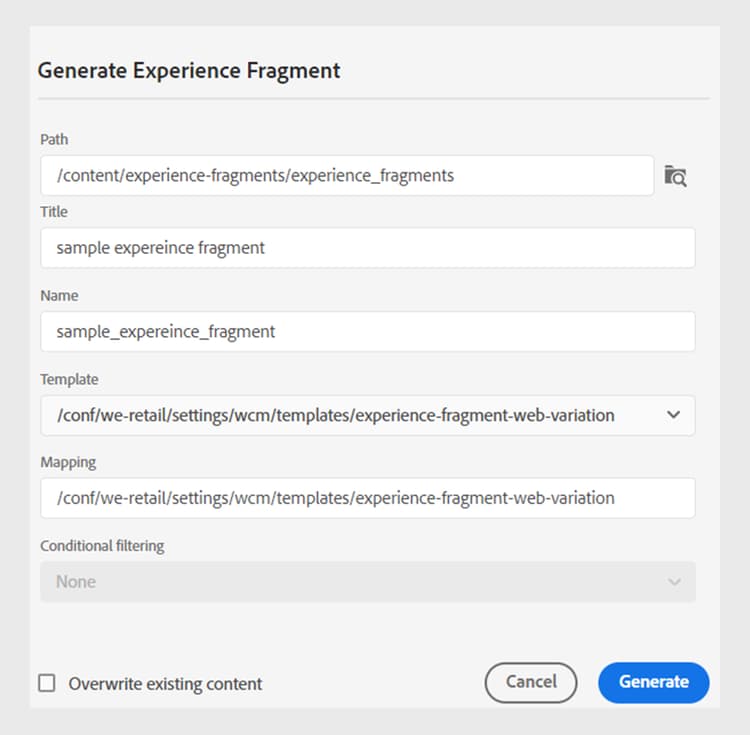Open the Conditional filtering None dropdown
Viewport: 750px width, 735px height.
coord(350,581)
